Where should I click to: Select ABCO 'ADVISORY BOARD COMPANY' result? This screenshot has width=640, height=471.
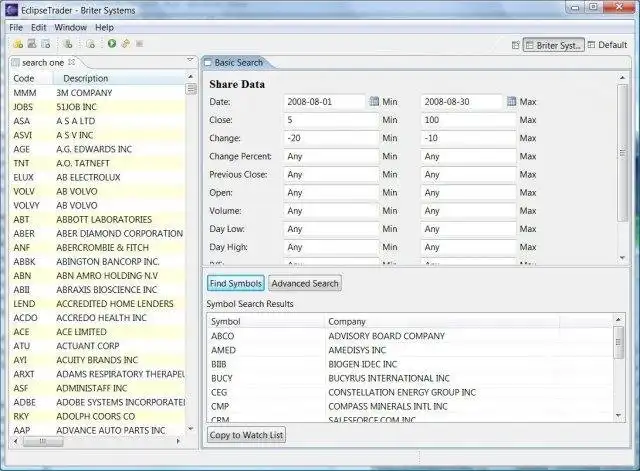(410, 336)
